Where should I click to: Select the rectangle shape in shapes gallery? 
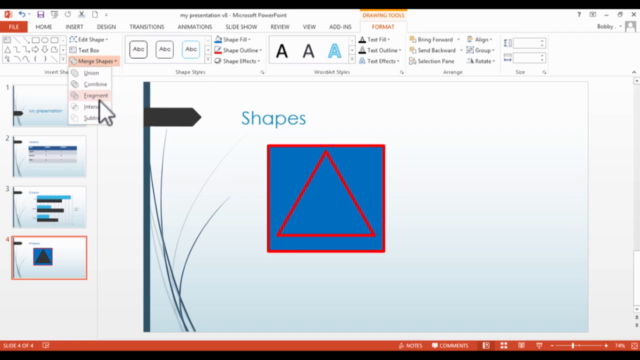tap(36, 40)
